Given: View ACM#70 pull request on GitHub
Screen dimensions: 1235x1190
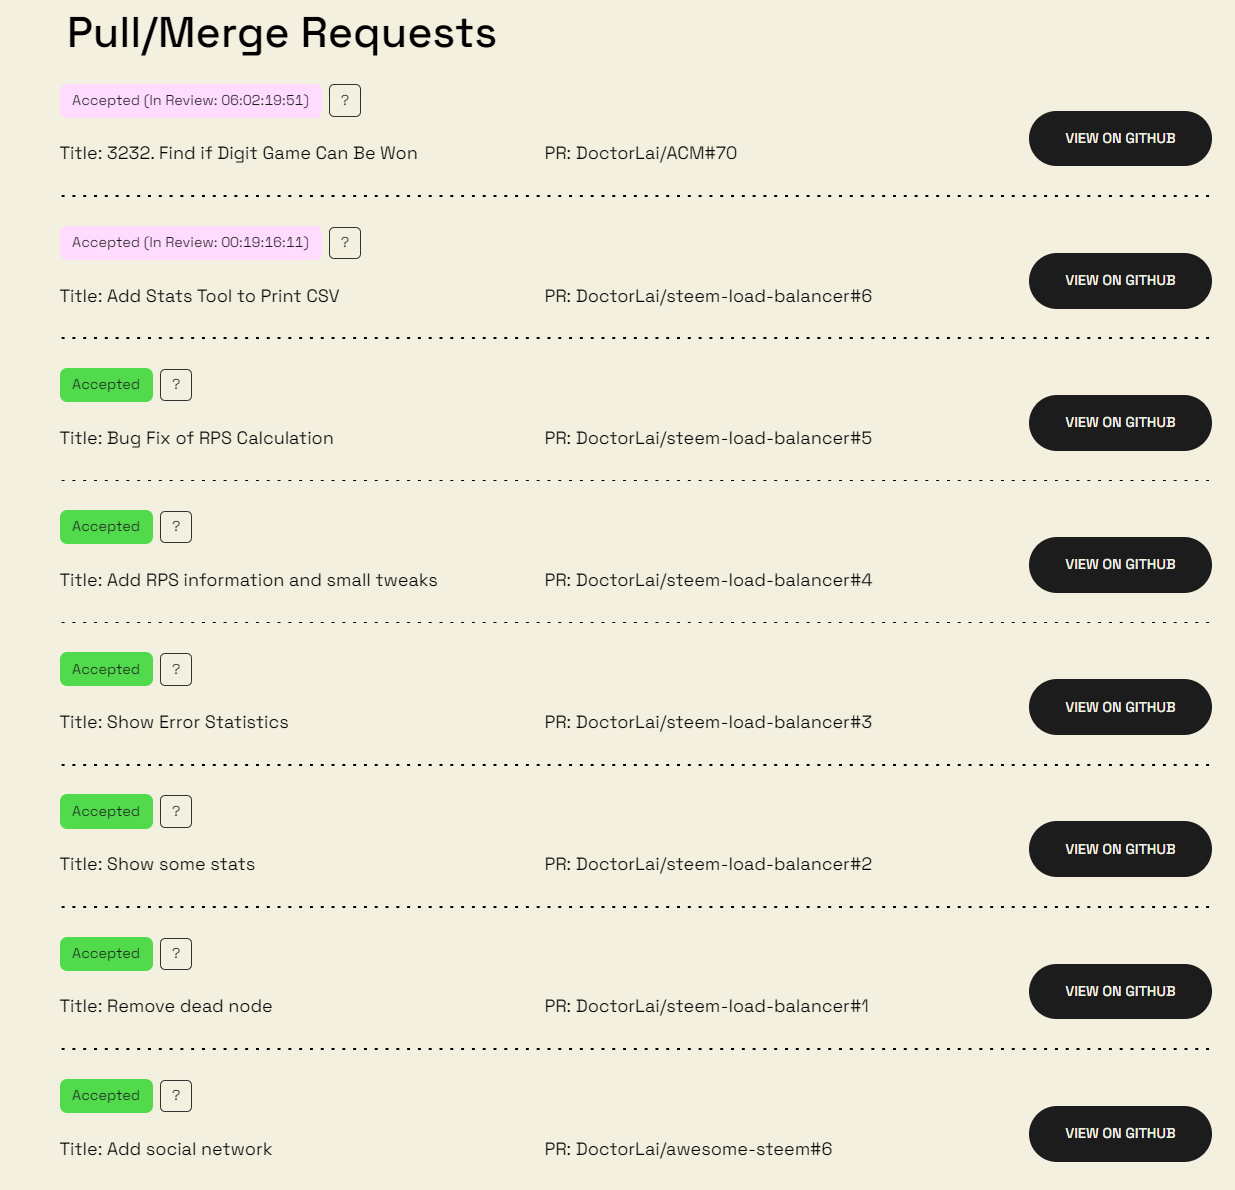Looking at the screenshot, I should [1120, 138].
